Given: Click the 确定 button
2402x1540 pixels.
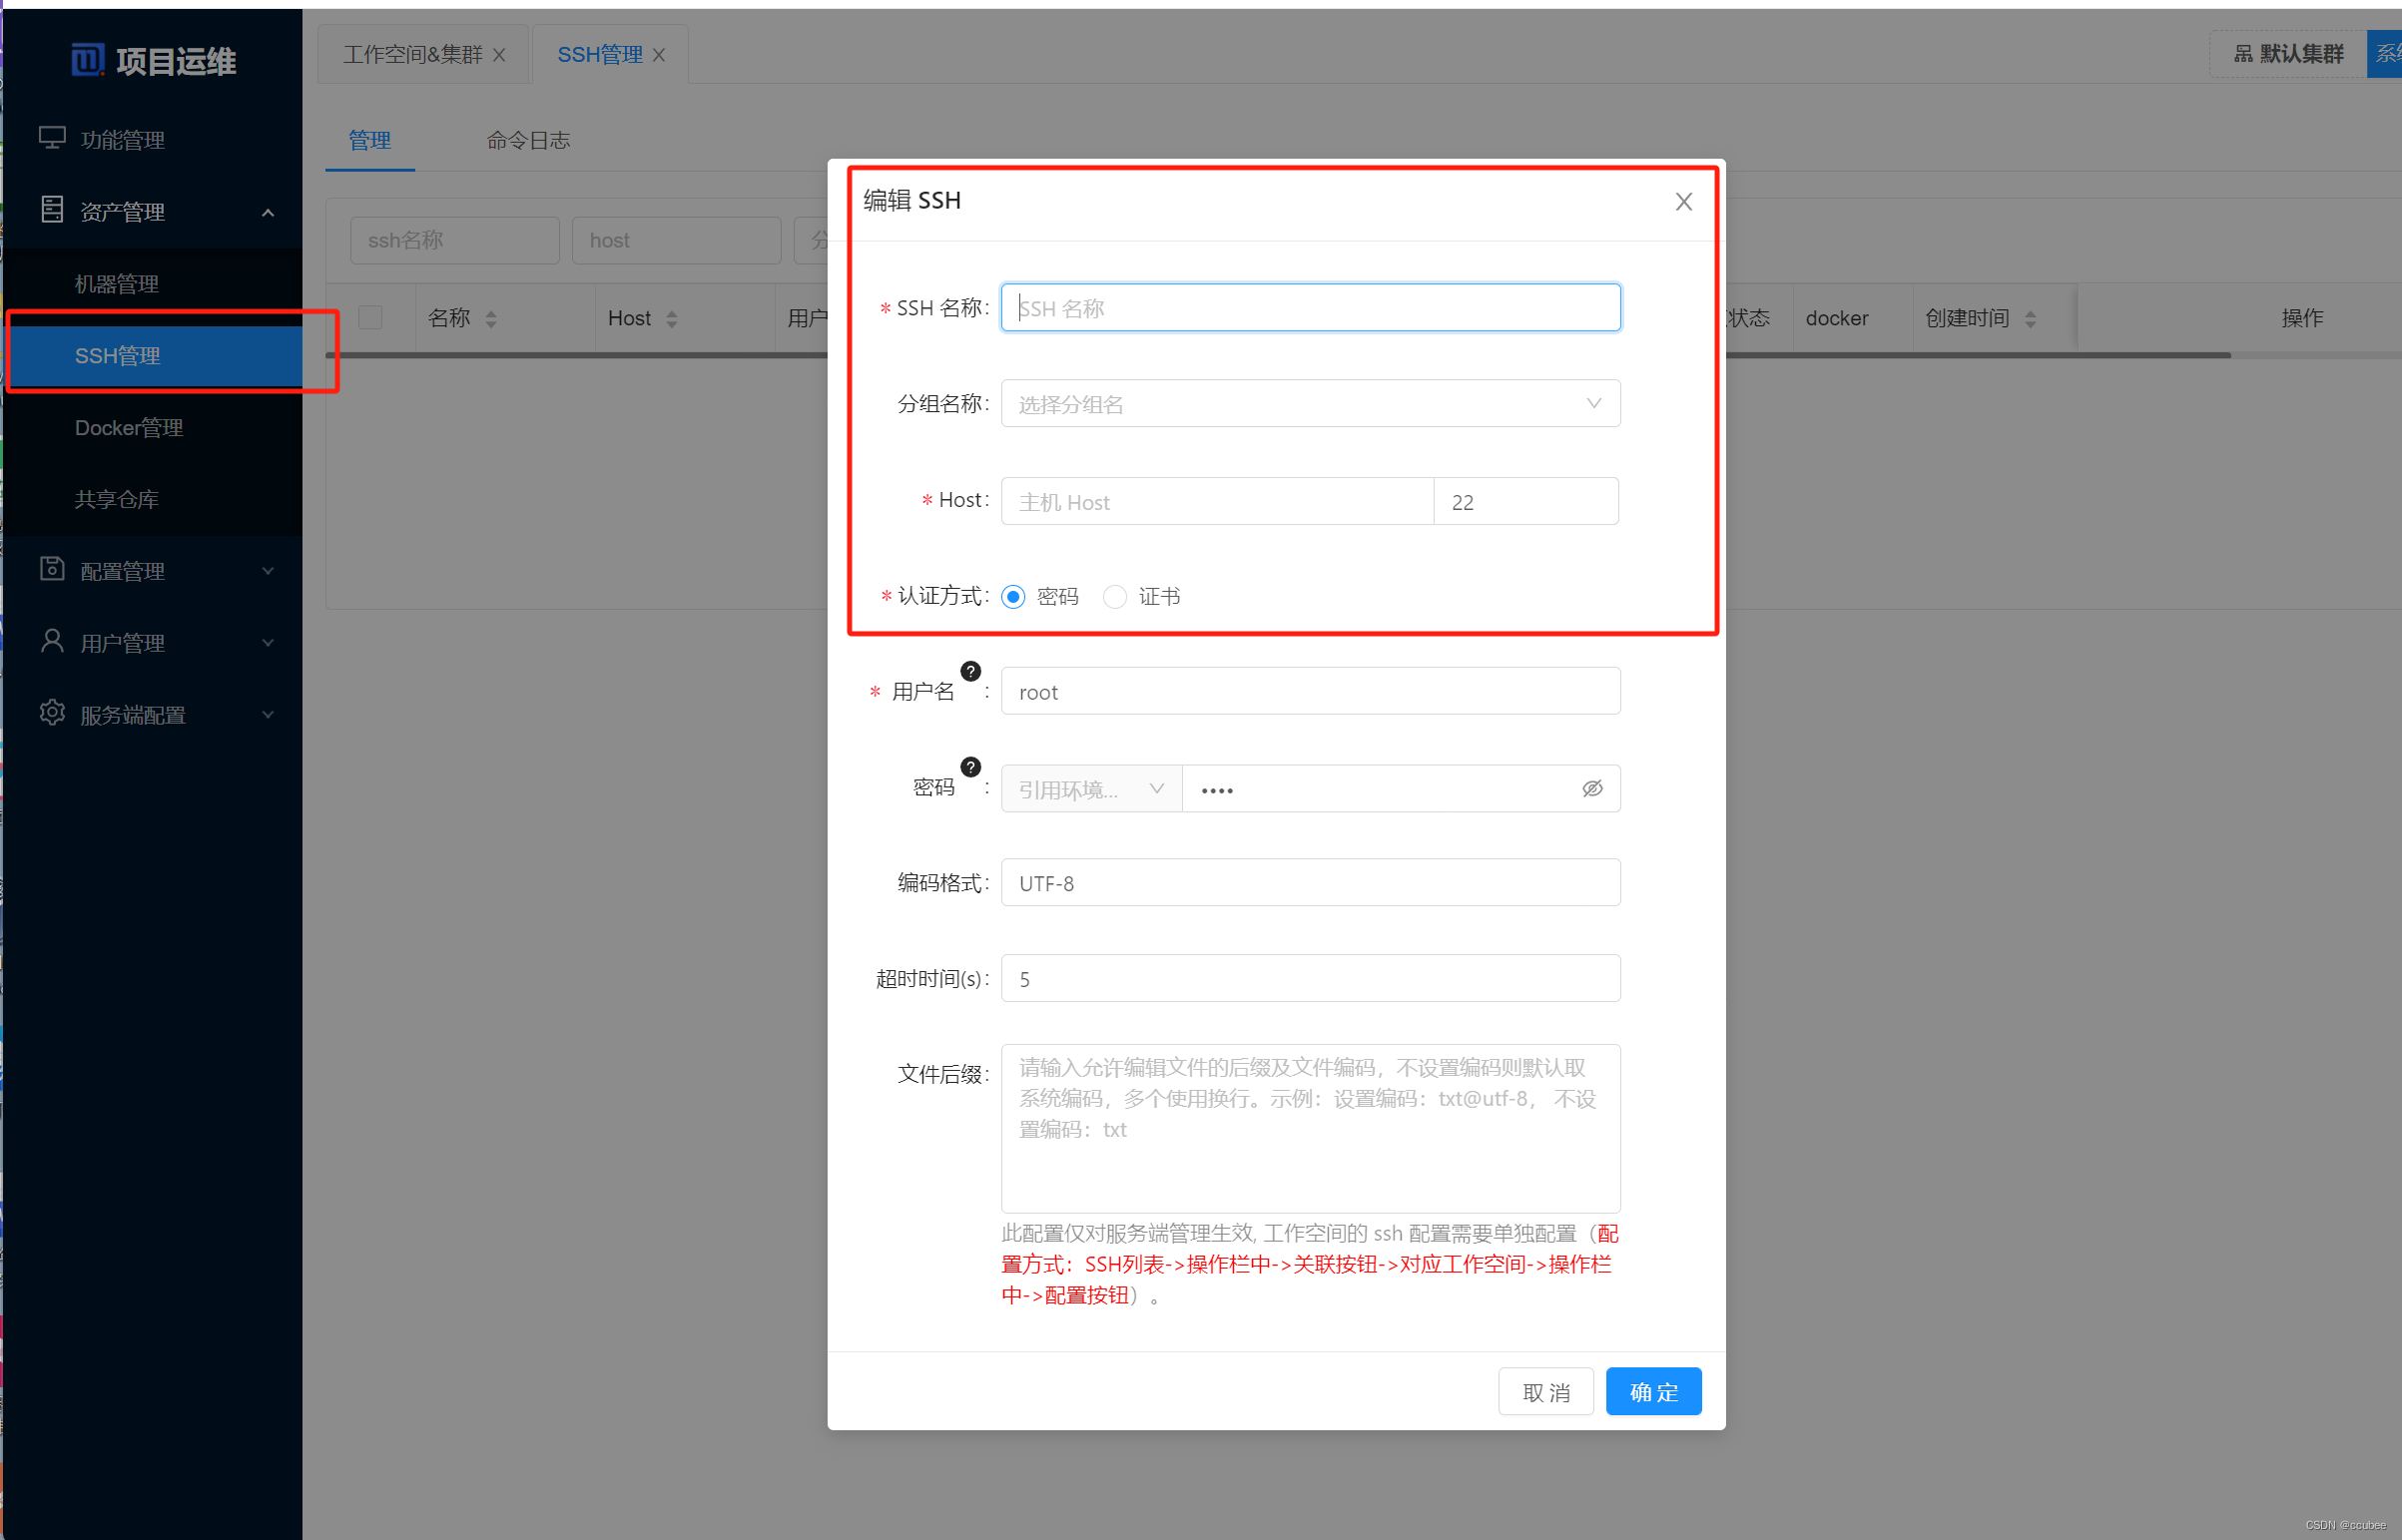Looking at the screenshot, I should pos(1653,1392).
